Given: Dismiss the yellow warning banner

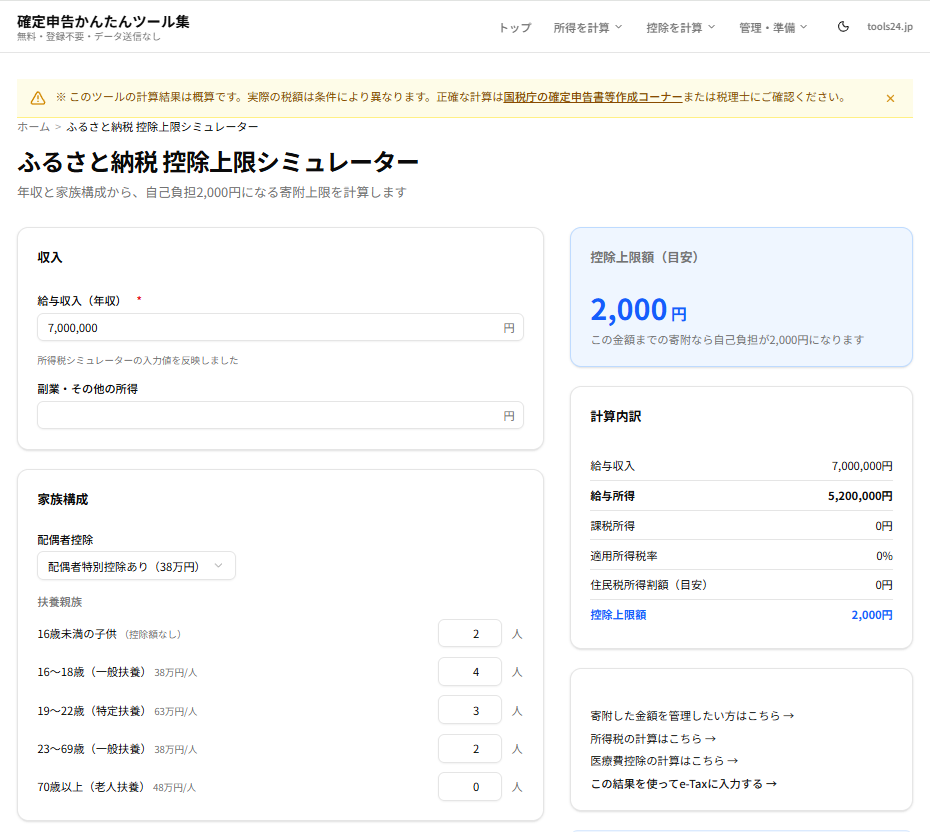Looking at the screenshot, I should 890,98.
